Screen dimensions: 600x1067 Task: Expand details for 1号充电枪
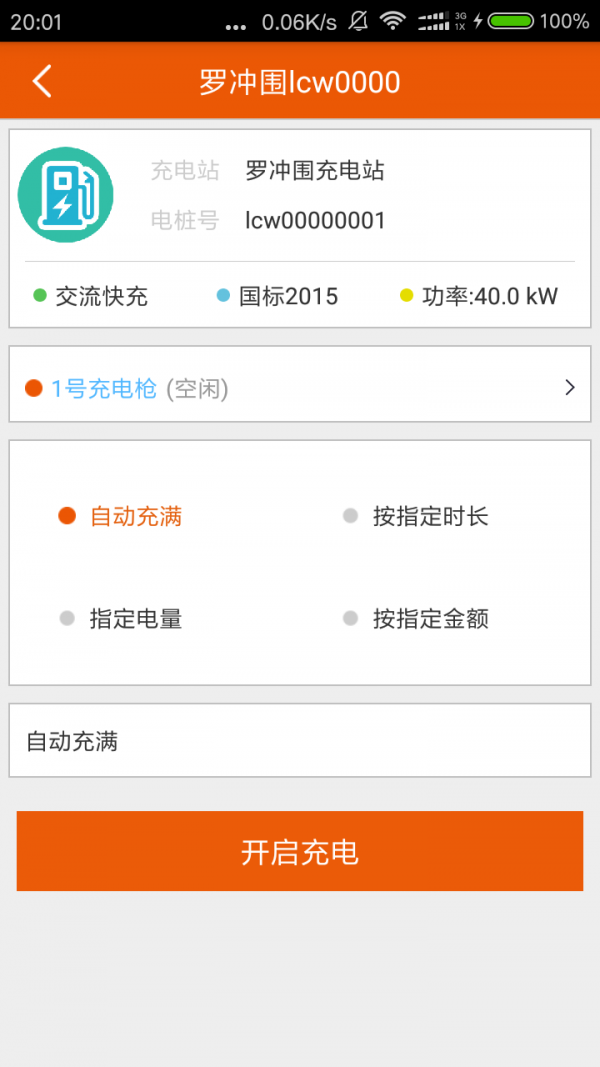pos(300,387)
